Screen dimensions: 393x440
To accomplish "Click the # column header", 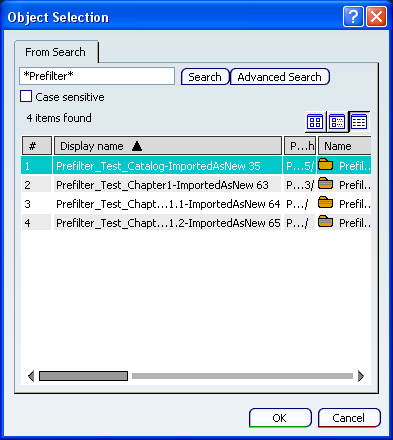I will [37, 146].
